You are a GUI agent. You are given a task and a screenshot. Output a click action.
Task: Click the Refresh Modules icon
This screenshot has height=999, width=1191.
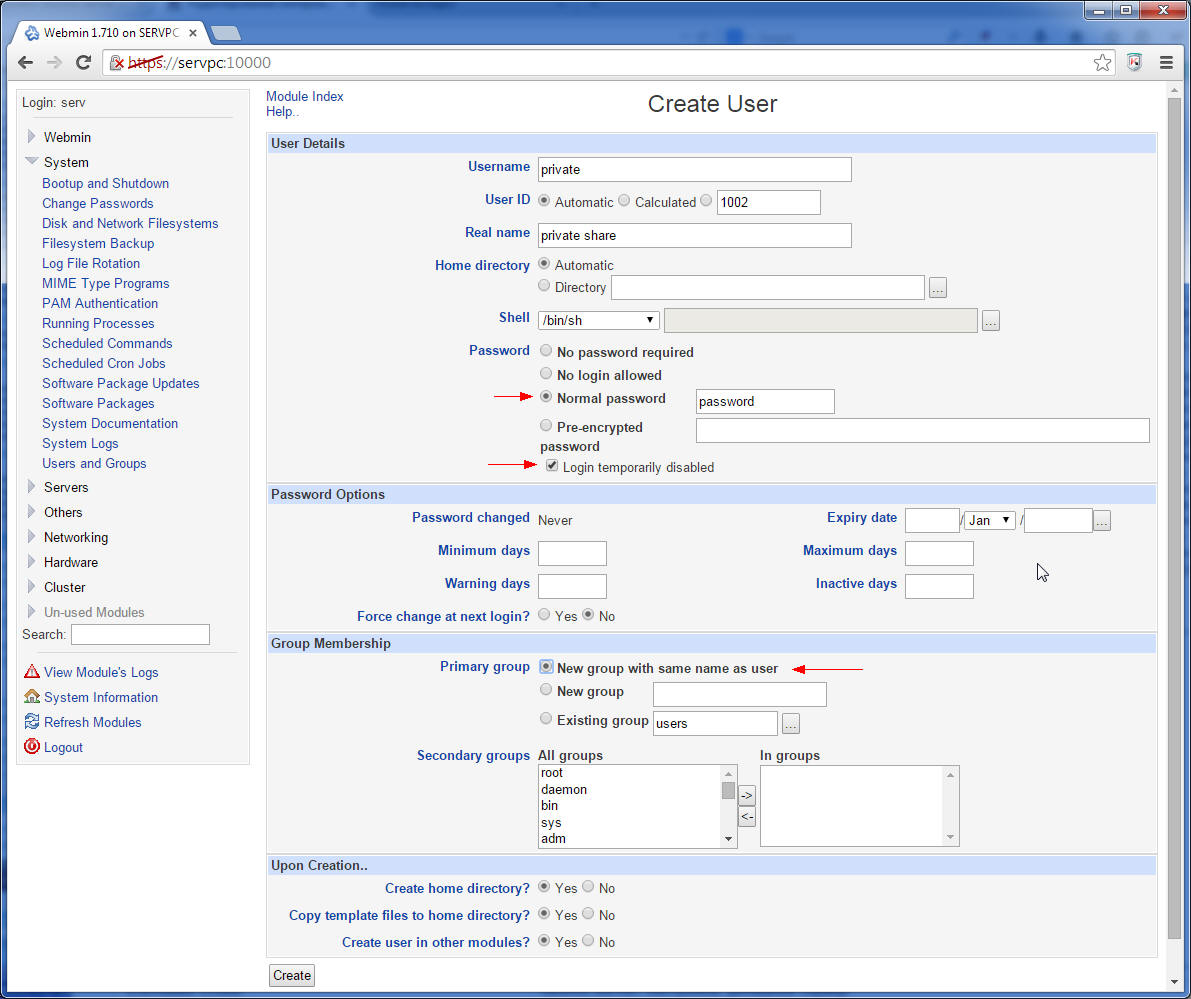pyautogui.click(x=32, y=722)
